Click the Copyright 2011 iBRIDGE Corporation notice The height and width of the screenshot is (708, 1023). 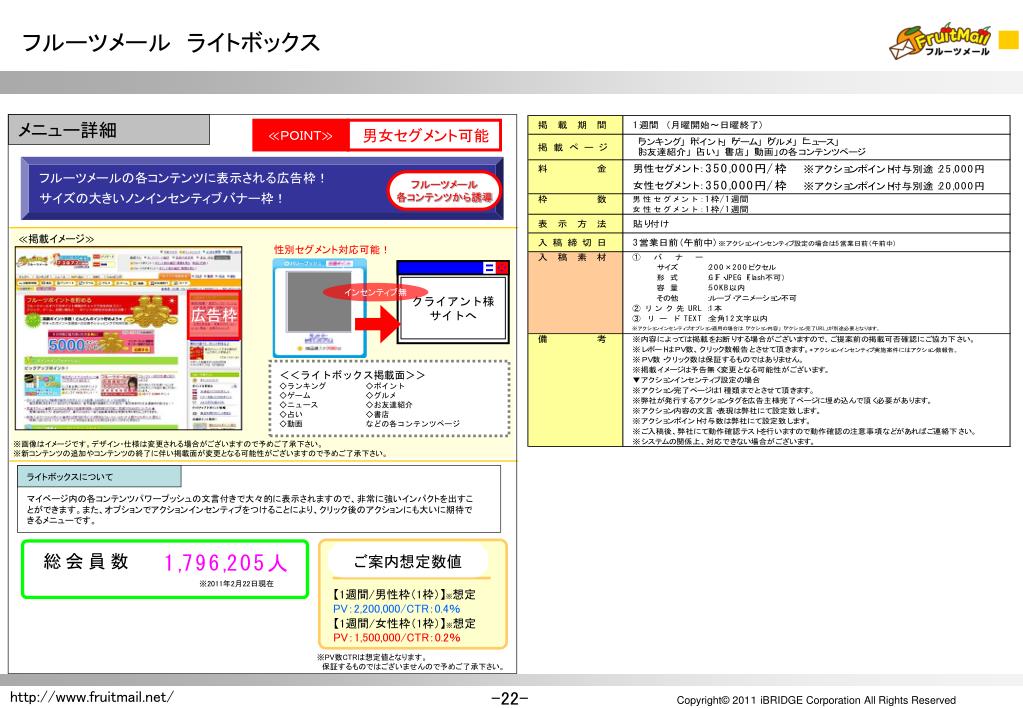[x=816, y=700]
